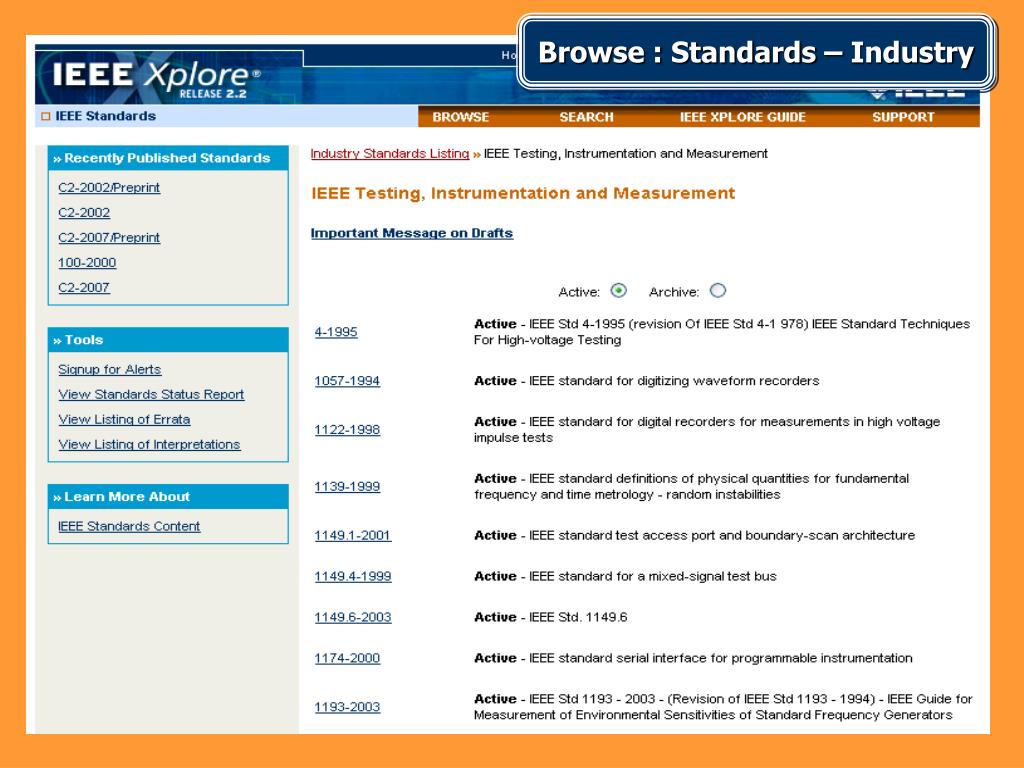This screenshot has height=768, width=1024.
Task: Open IEEE Standards Content link
Action: tap(129, 526)
